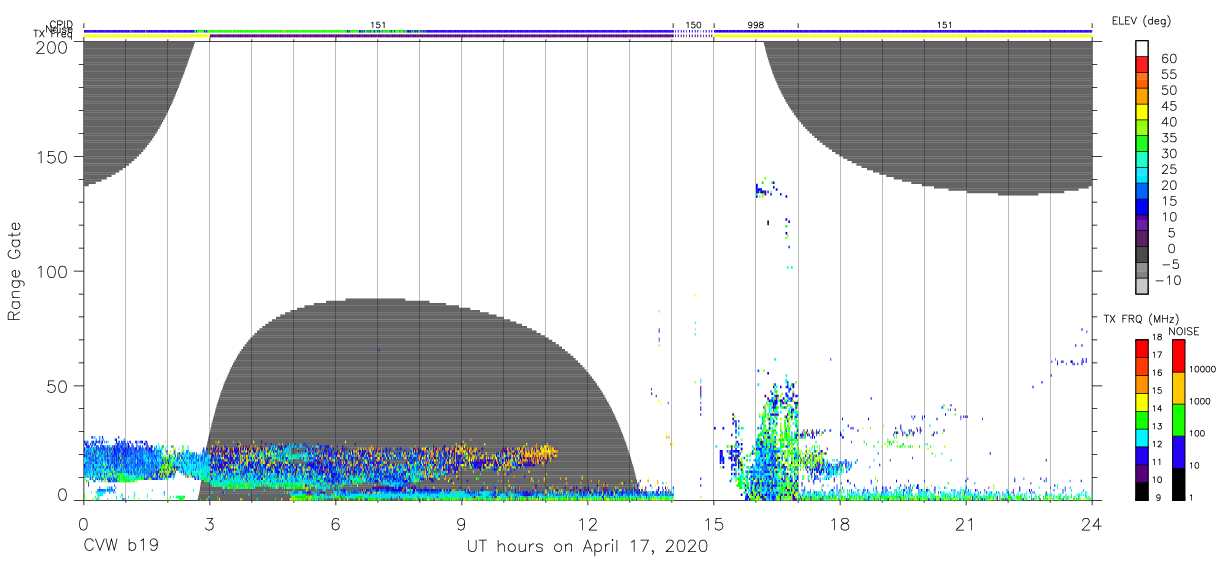1228x567 pixels.
Task: Click the blue NOISE band between 10 and 100
Action: (1178, 450)
